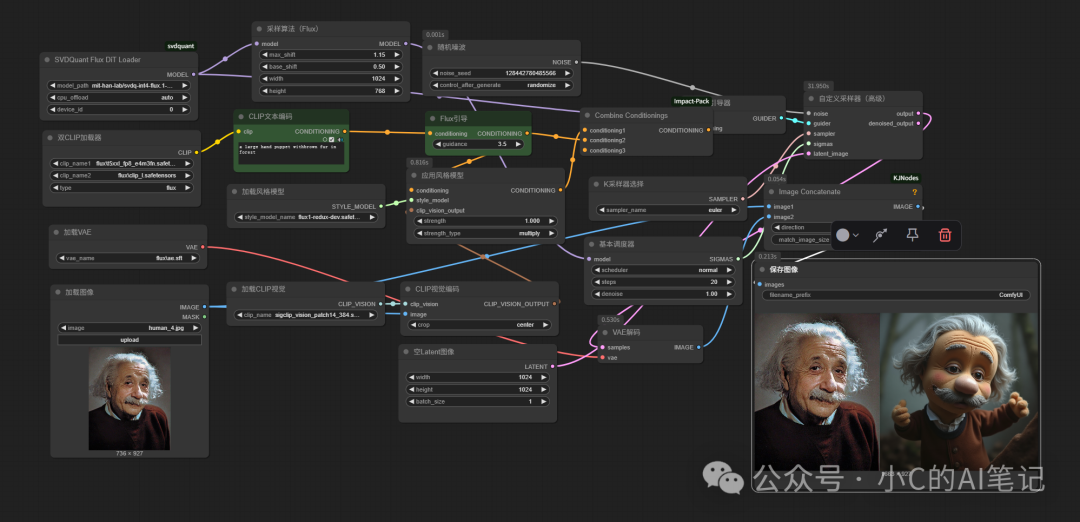Click the right arrow on the batch_size field
The image size is (1080, 522).
pyautogui.click(x=546, y=401)
